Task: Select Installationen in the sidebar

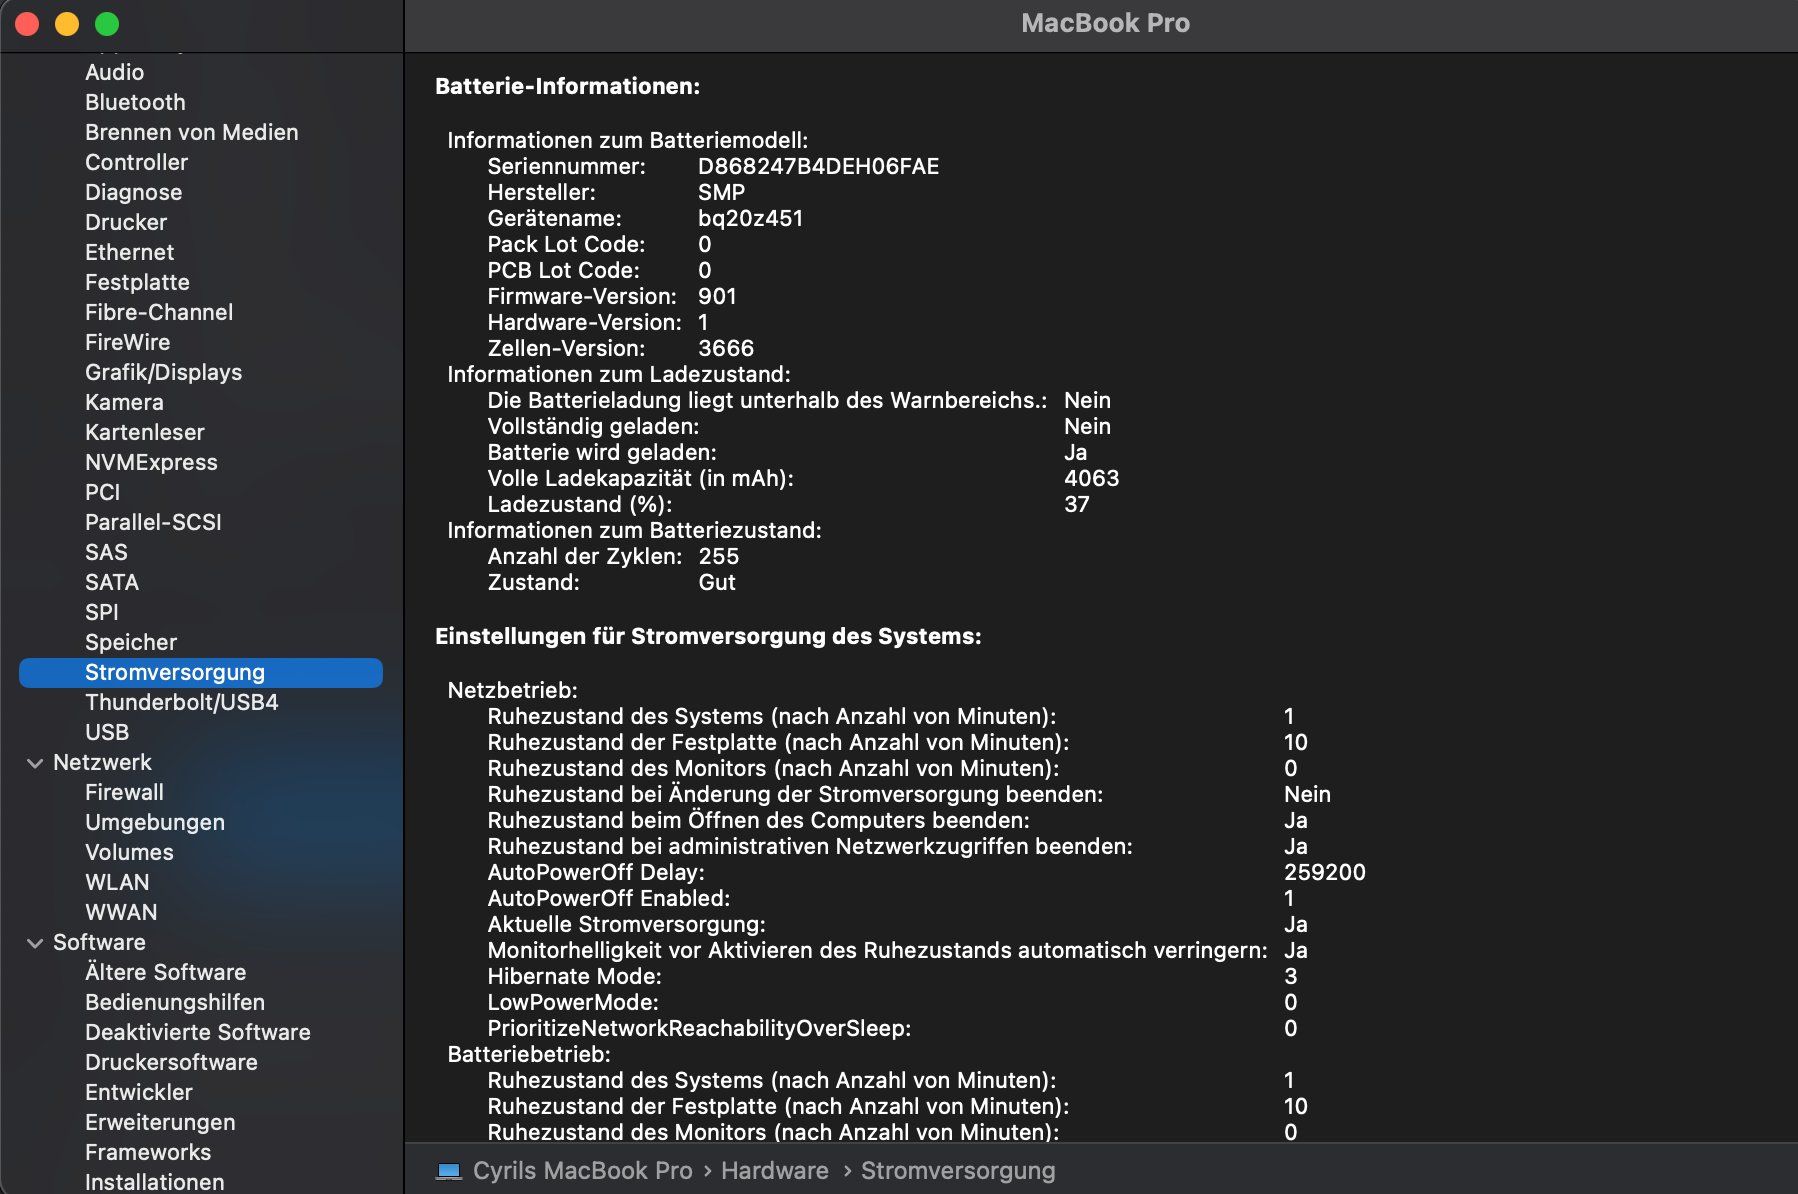Action: 154,1181
